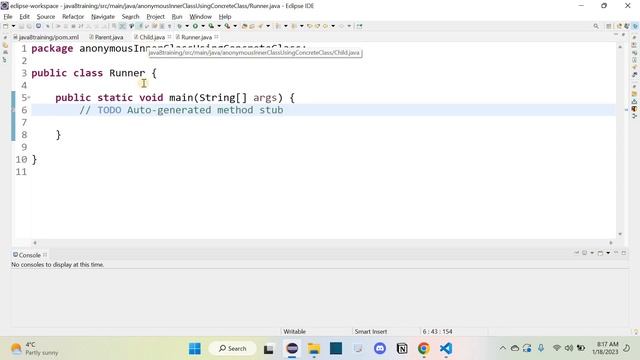The image size is (640, 360).
Task: Click the editor horizontal scrollbar right arrow
Action: click(x=611, y=243)
